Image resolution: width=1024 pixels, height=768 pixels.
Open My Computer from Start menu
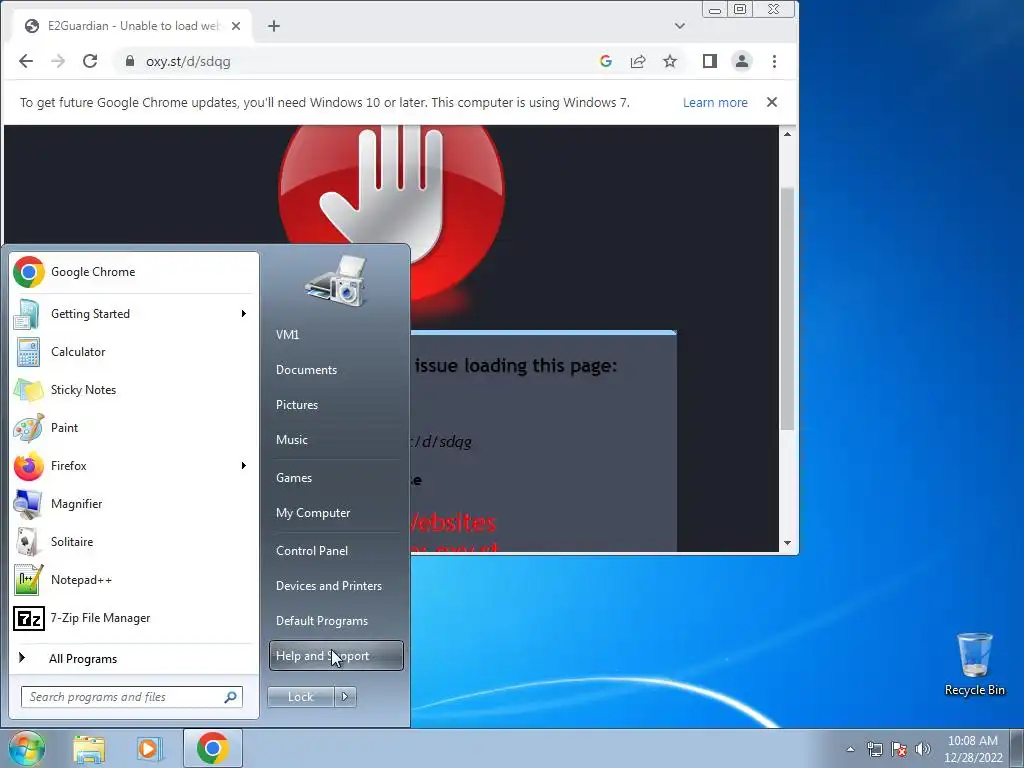[336, 513]
